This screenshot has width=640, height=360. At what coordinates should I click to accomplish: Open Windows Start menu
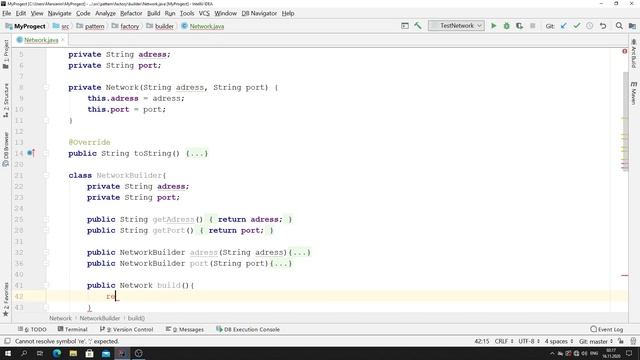pyautogui.click(x=7, y=353)
